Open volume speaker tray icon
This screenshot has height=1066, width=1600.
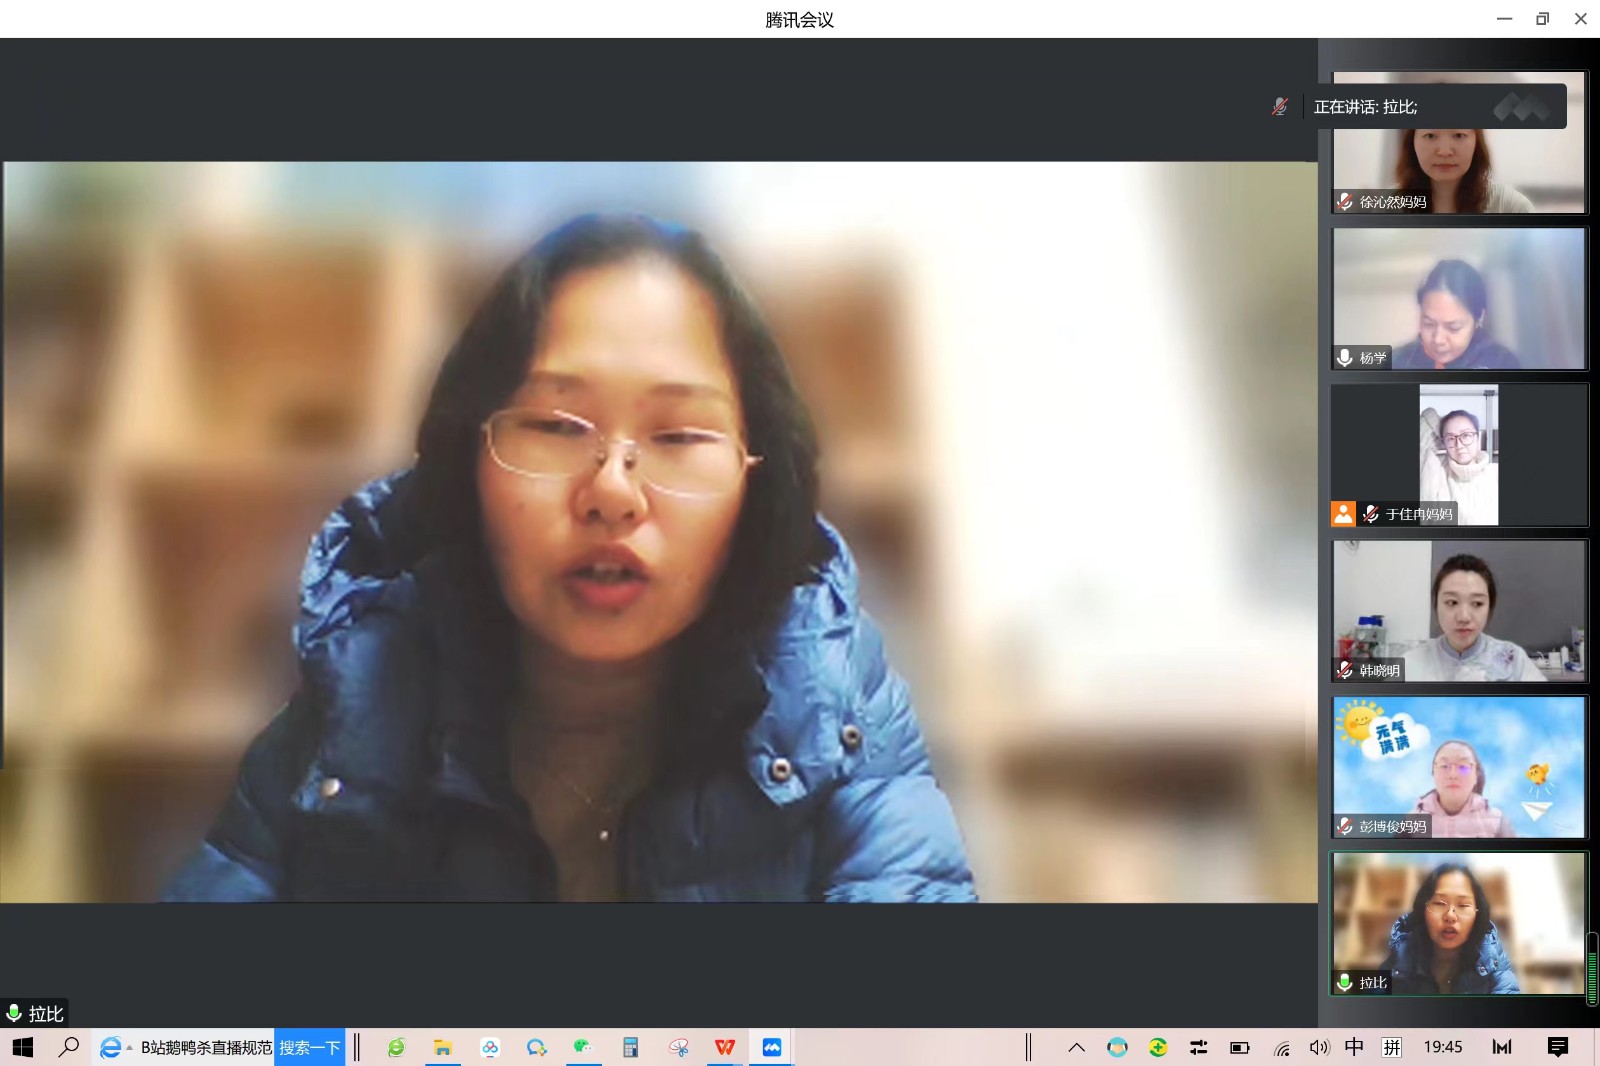coord(1319,1047)
